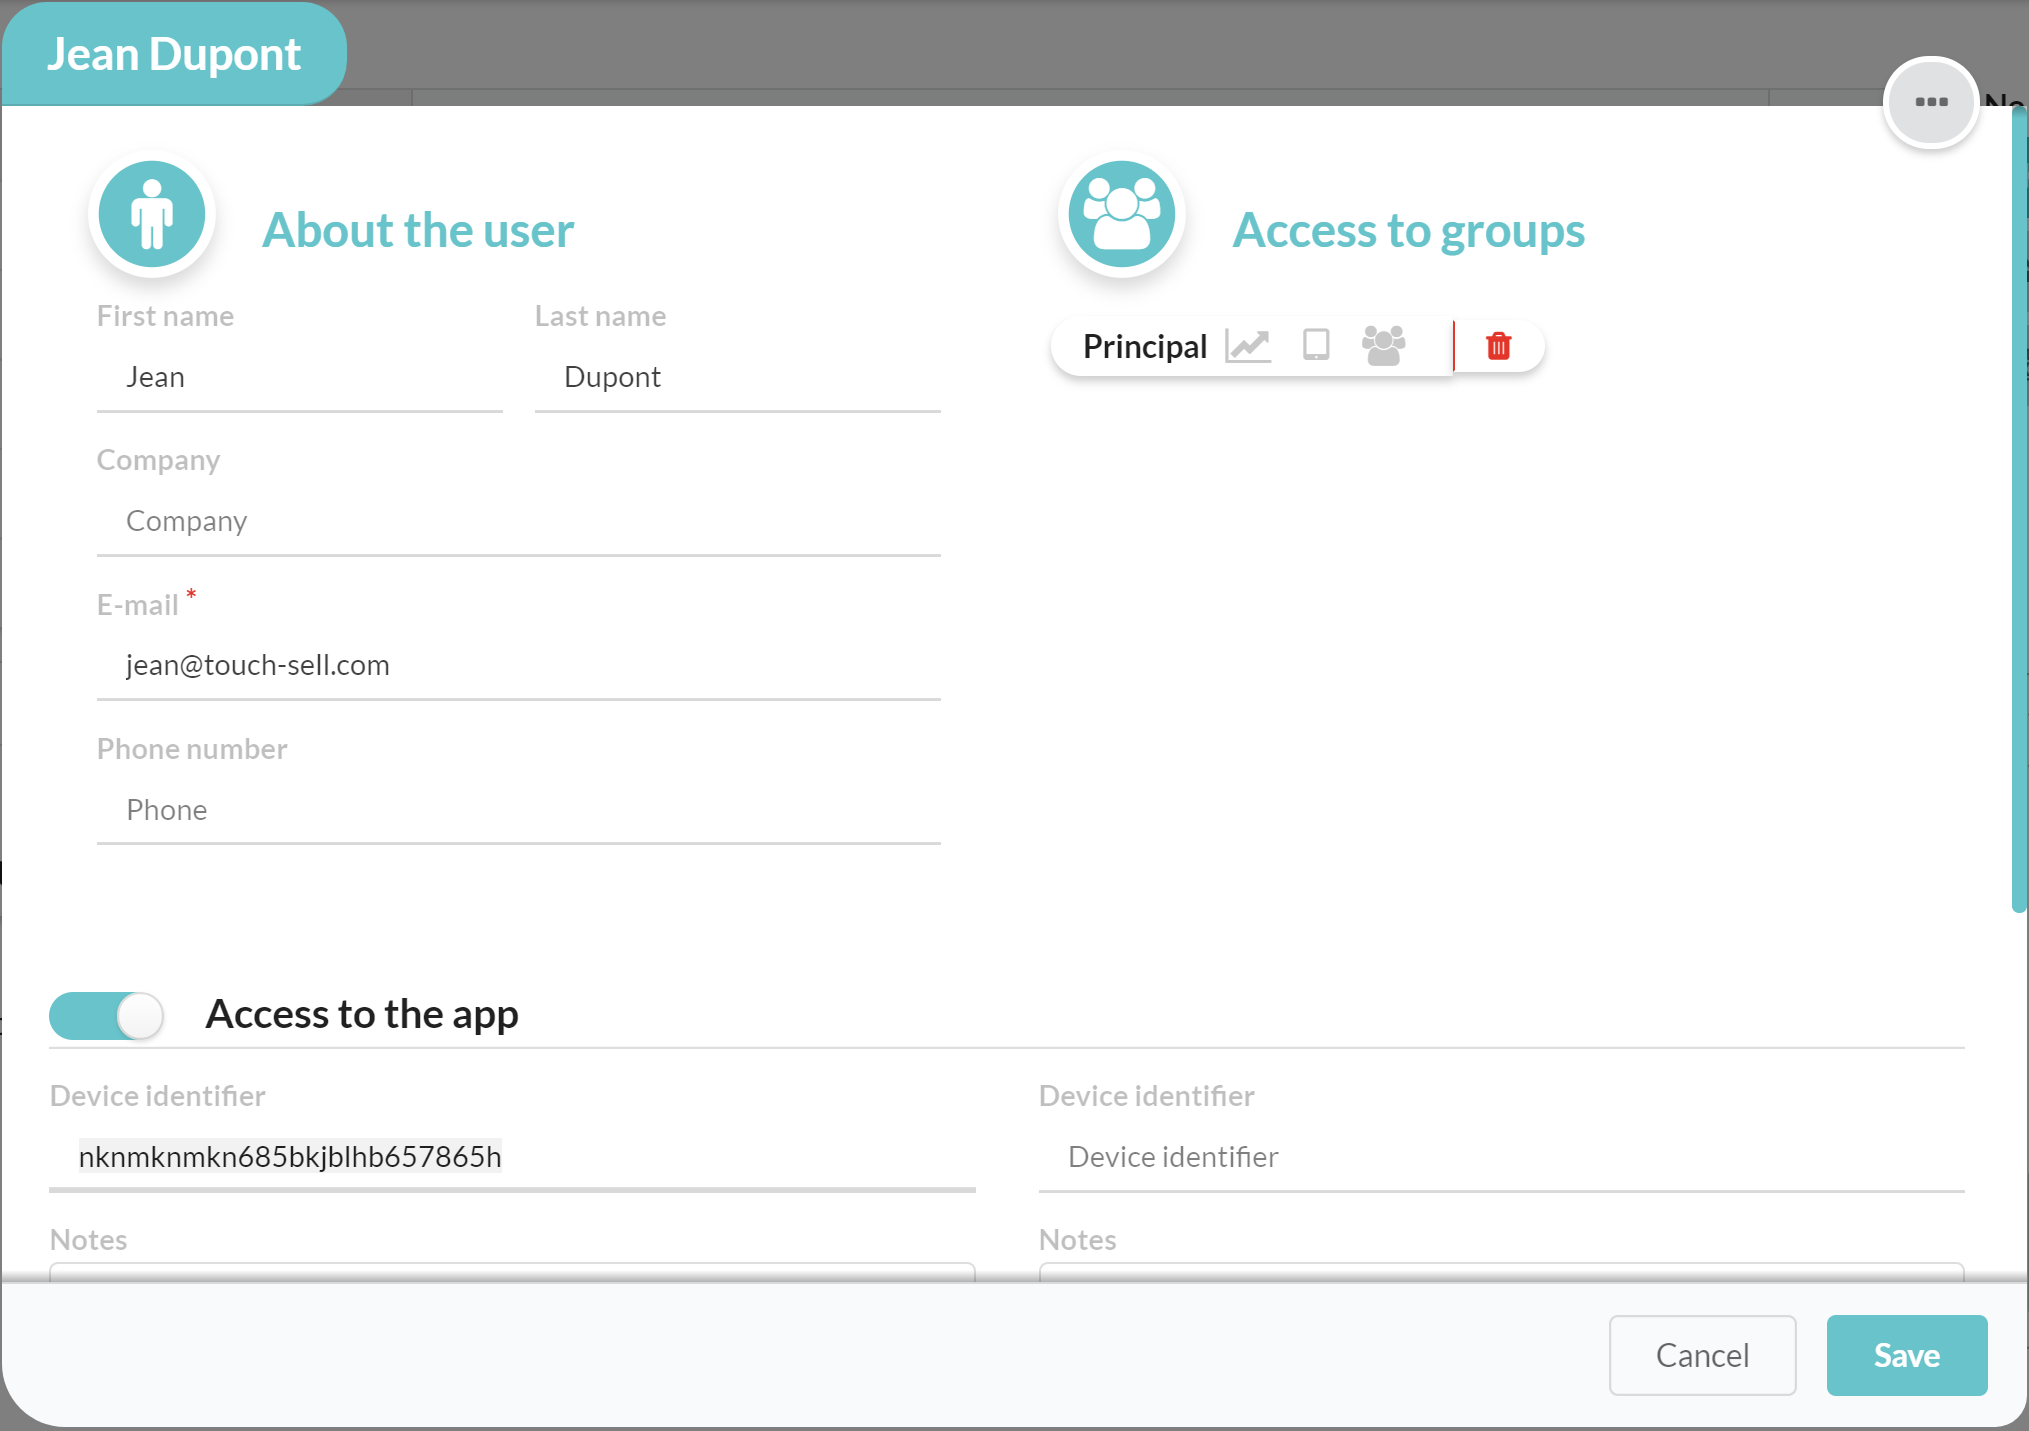Toggle the Access to the app switch
Viewport: 2029px width, 1431px height.
click(x=106, y=1016)
